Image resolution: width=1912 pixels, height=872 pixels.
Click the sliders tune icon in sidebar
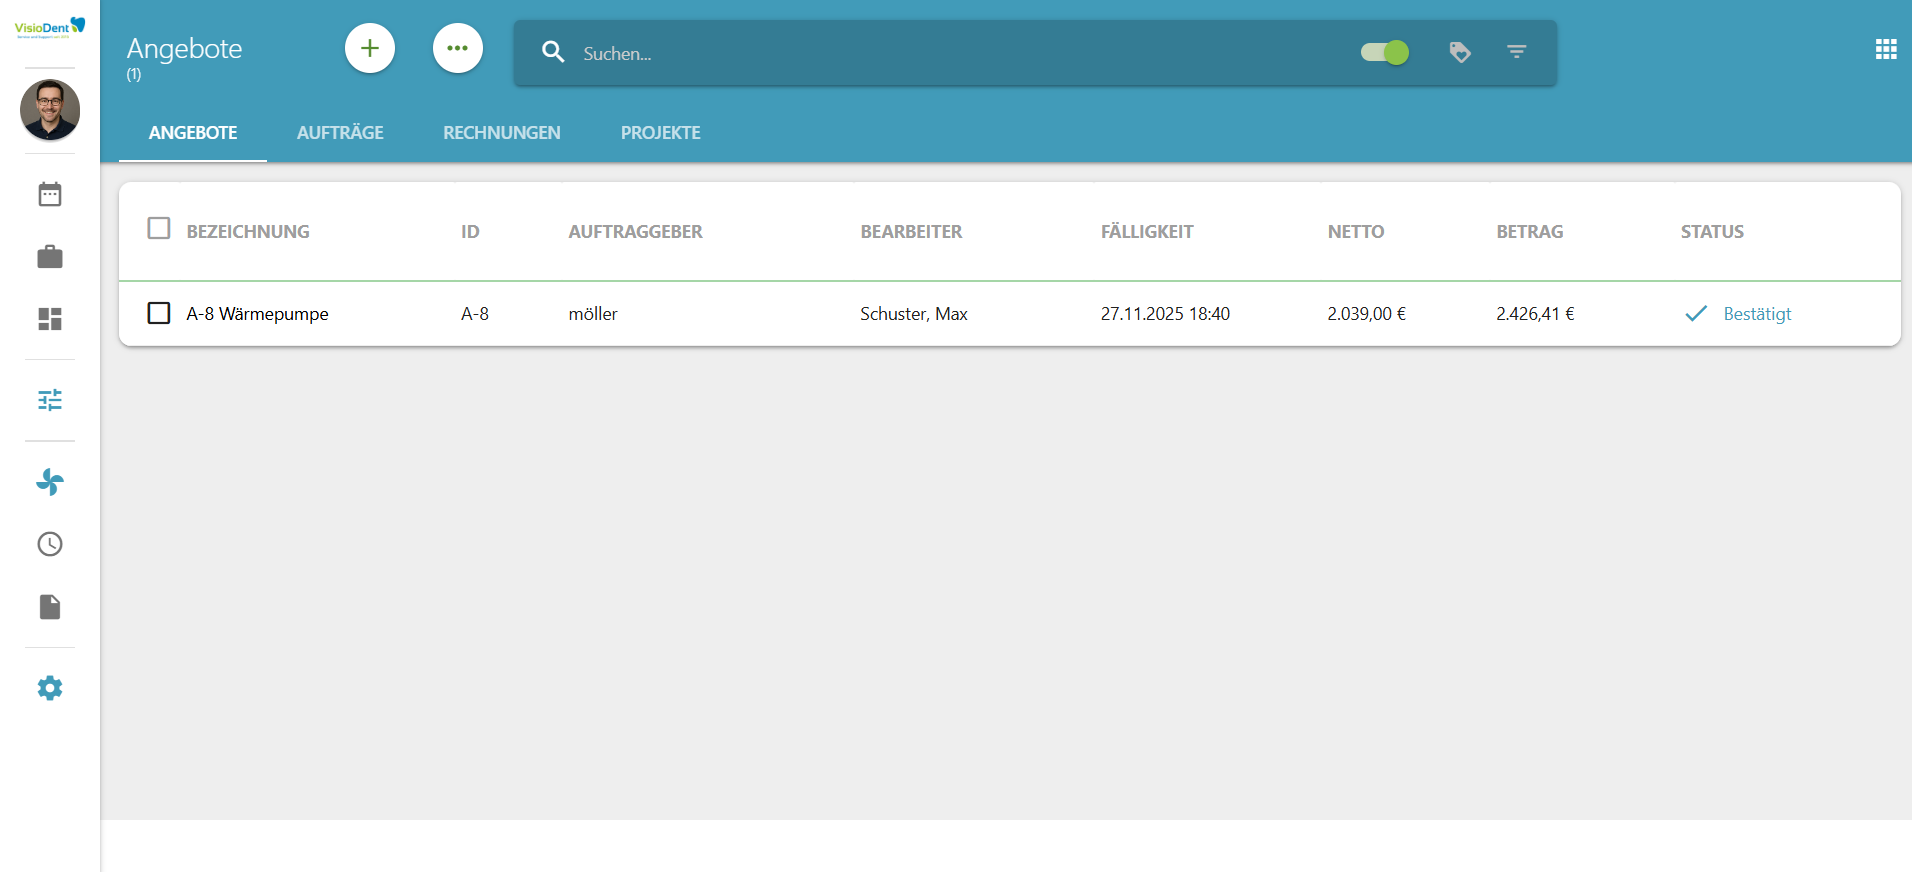click(50, 400)
